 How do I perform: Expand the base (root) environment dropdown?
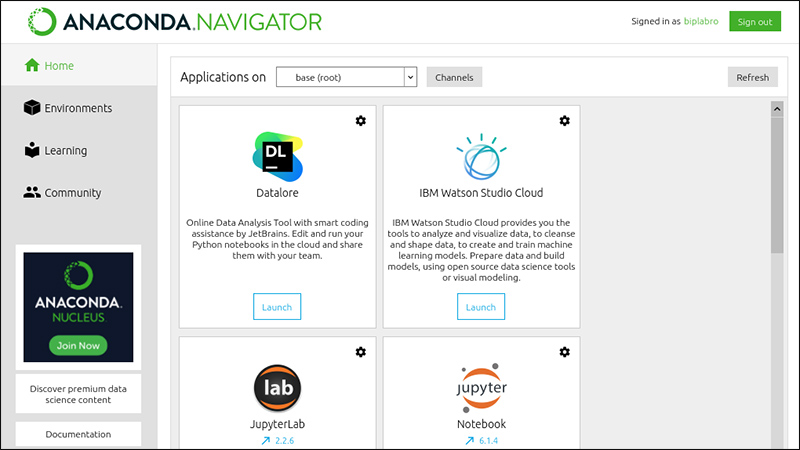point(346,77)
